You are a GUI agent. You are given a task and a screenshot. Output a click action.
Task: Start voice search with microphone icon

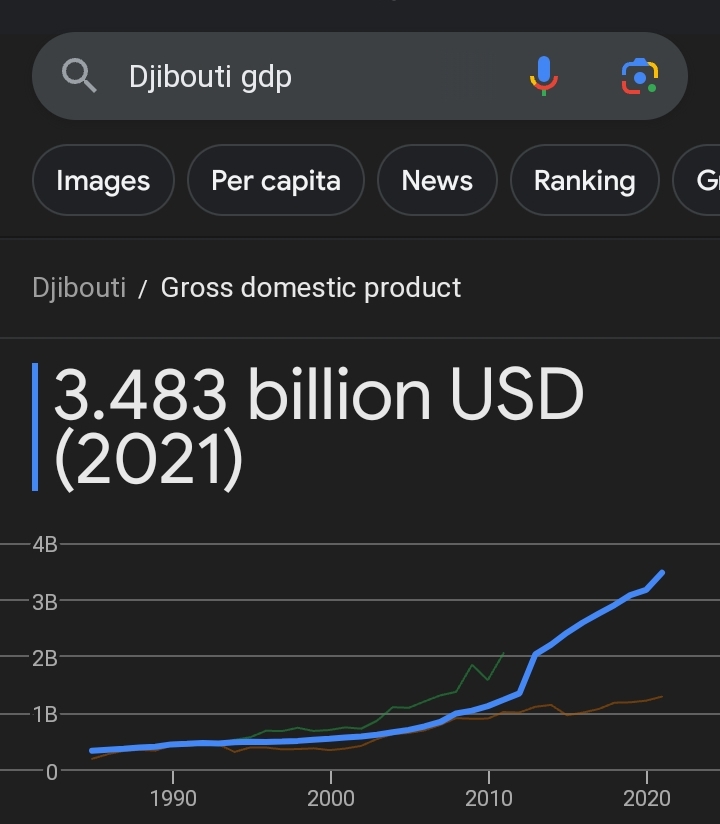click(544, 76)
